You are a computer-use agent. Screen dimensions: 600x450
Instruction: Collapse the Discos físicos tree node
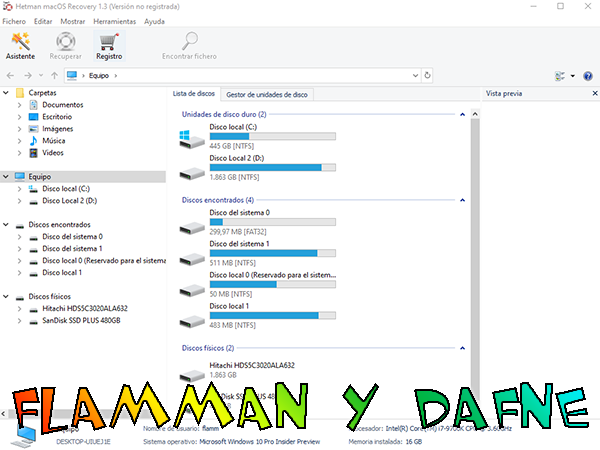pos(6,296)
